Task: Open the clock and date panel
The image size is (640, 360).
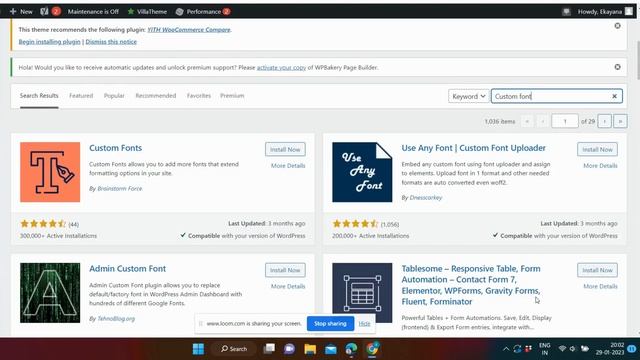Action: pos(609,349)
